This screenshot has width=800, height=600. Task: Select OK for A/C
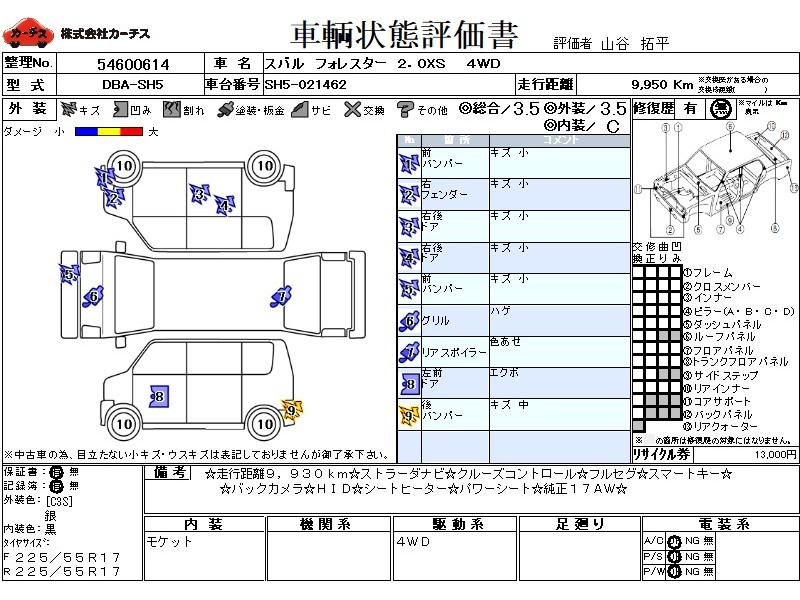674,541
